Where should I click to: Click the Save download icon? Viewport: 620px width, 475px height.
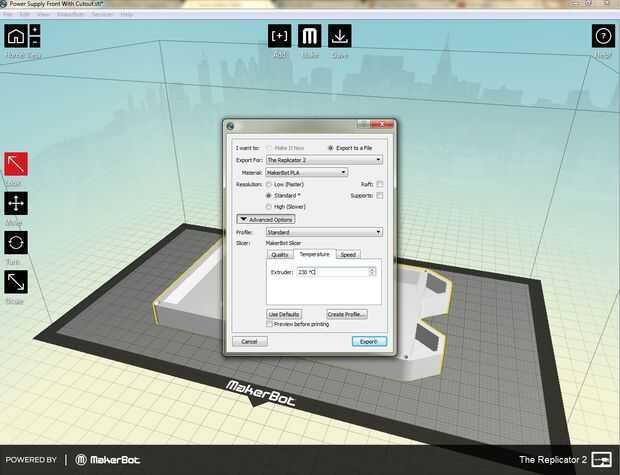pyautogui.click(x=340, y=36)
